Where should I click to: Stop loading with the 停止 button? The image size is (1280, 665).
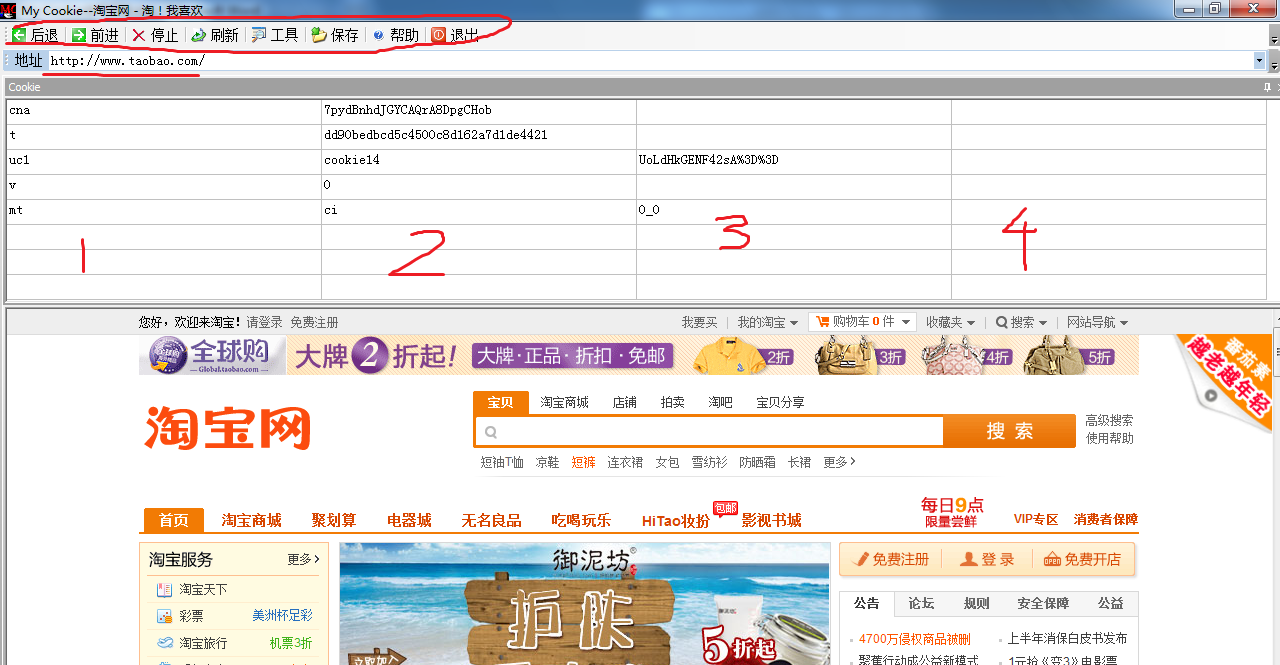(155, 35)
